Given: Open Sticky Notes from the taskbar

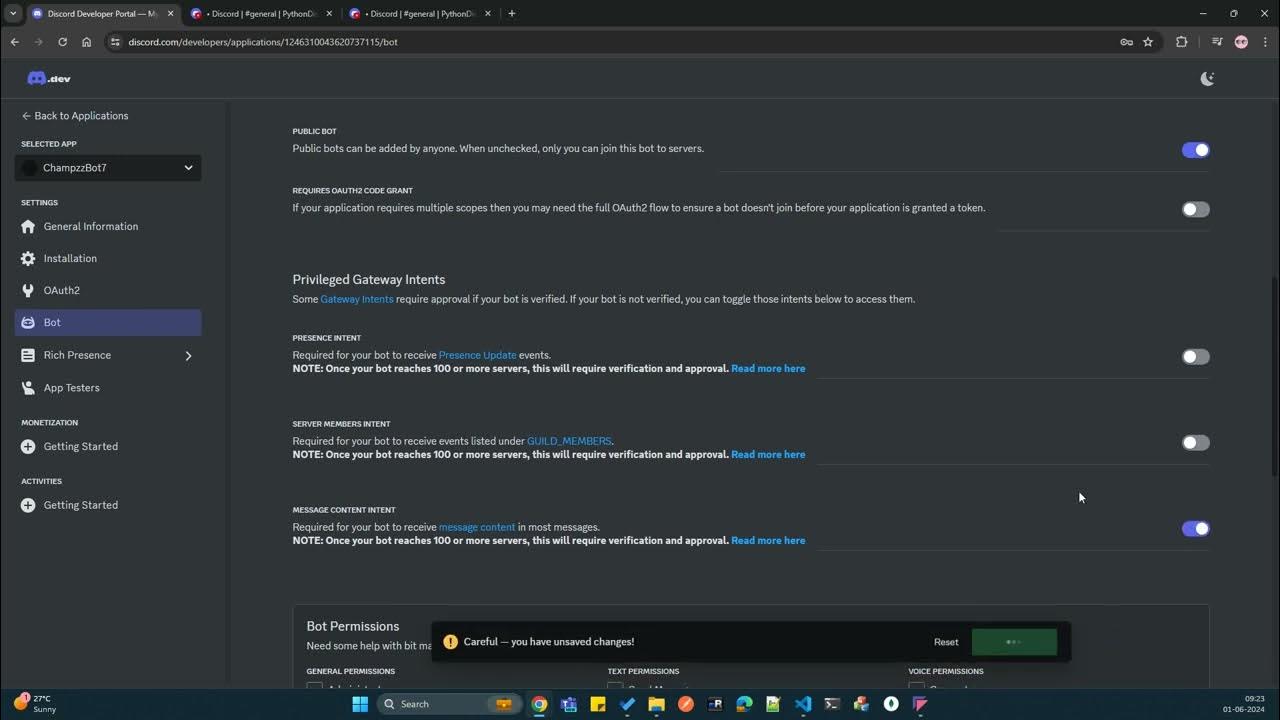Looking at the screenshot, I should pyautogui.click(x=598, y=704).
